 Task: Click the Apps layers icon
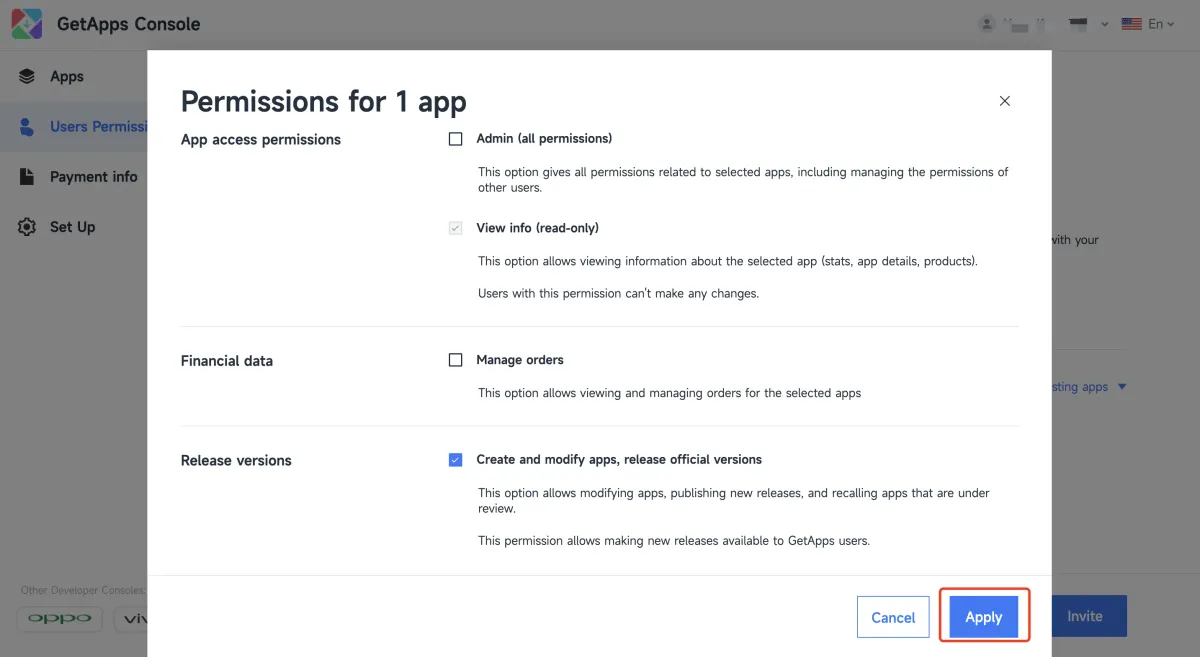pos(28,77)
